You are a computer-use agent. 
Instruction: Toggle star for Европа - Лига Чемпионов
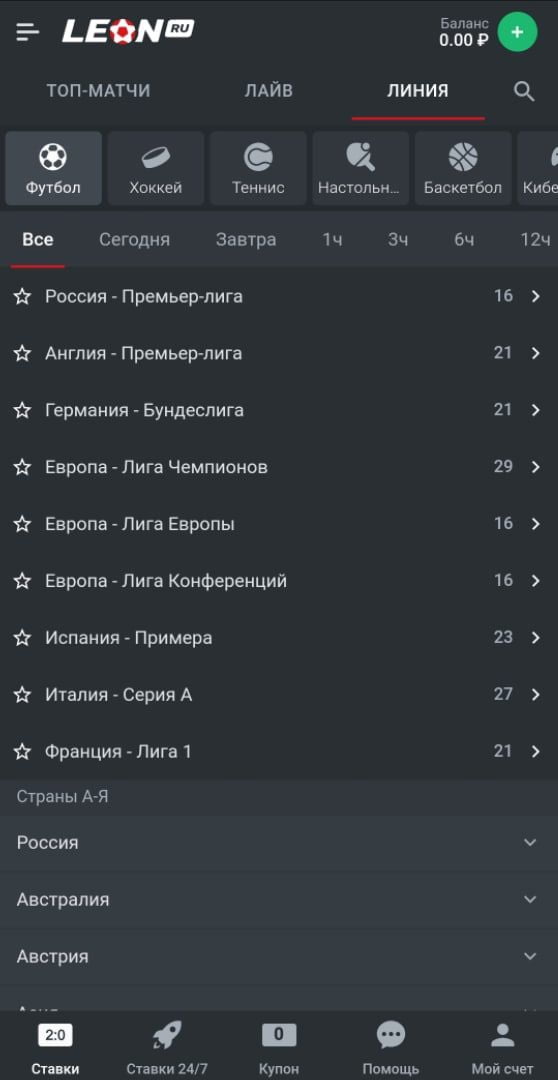(x=23, y=467)
